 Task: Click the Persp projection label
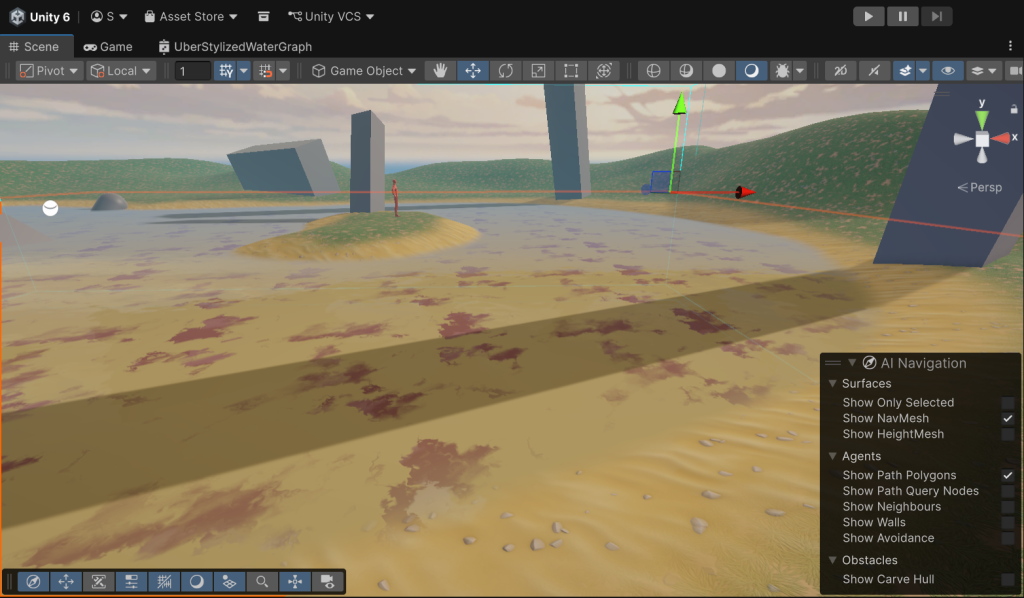(980, 188)
